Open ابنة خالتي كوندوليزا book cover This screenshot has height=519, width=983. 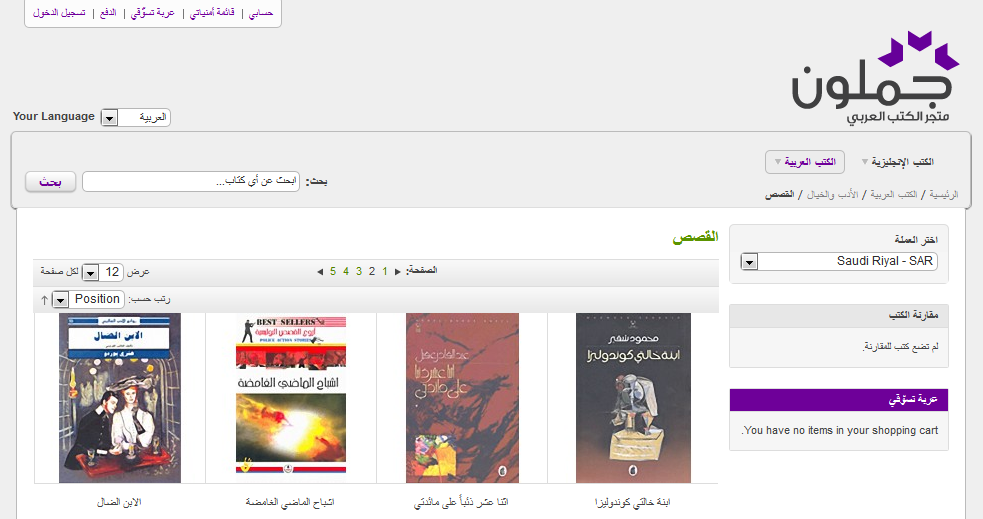point(633,398)
